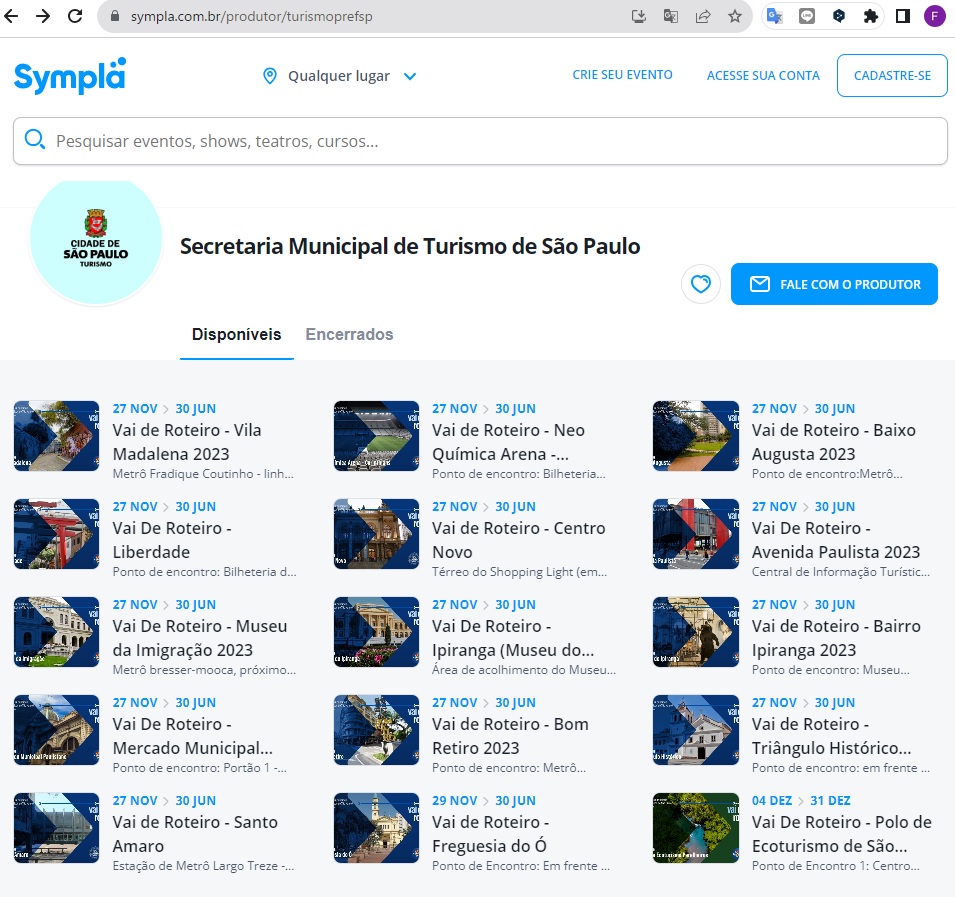Click the install app icon in address bar

638,16
